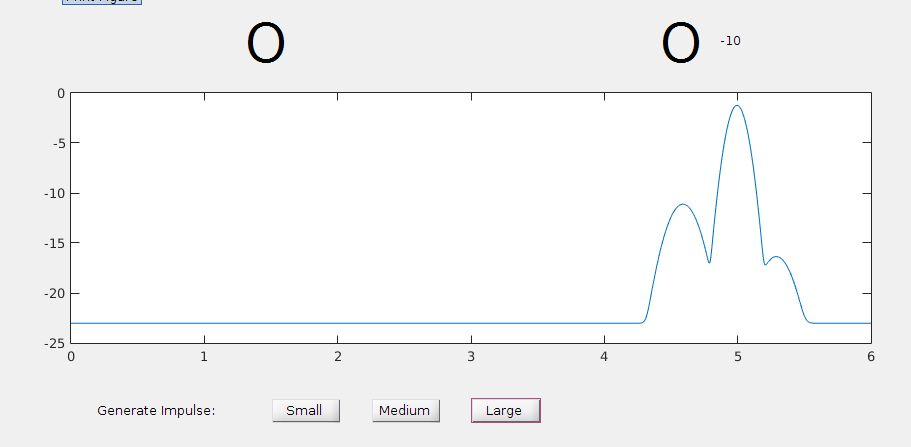Click the x-axis tick label 2

[337, 356]
